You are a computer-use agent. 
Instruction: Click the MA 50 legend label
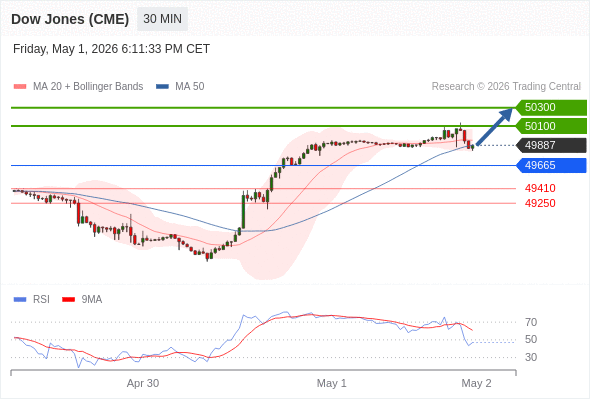click(x=190, y=87)
